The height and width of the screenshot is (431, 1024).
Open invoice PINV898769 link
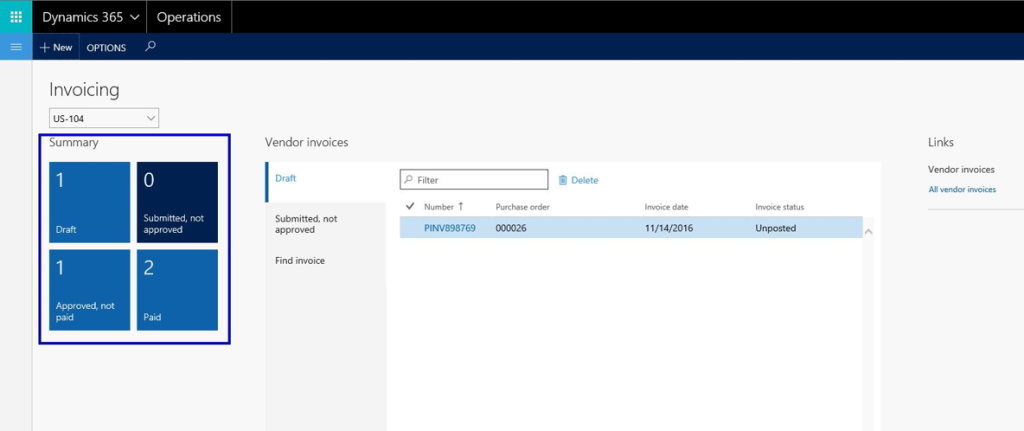coord(450,228)
